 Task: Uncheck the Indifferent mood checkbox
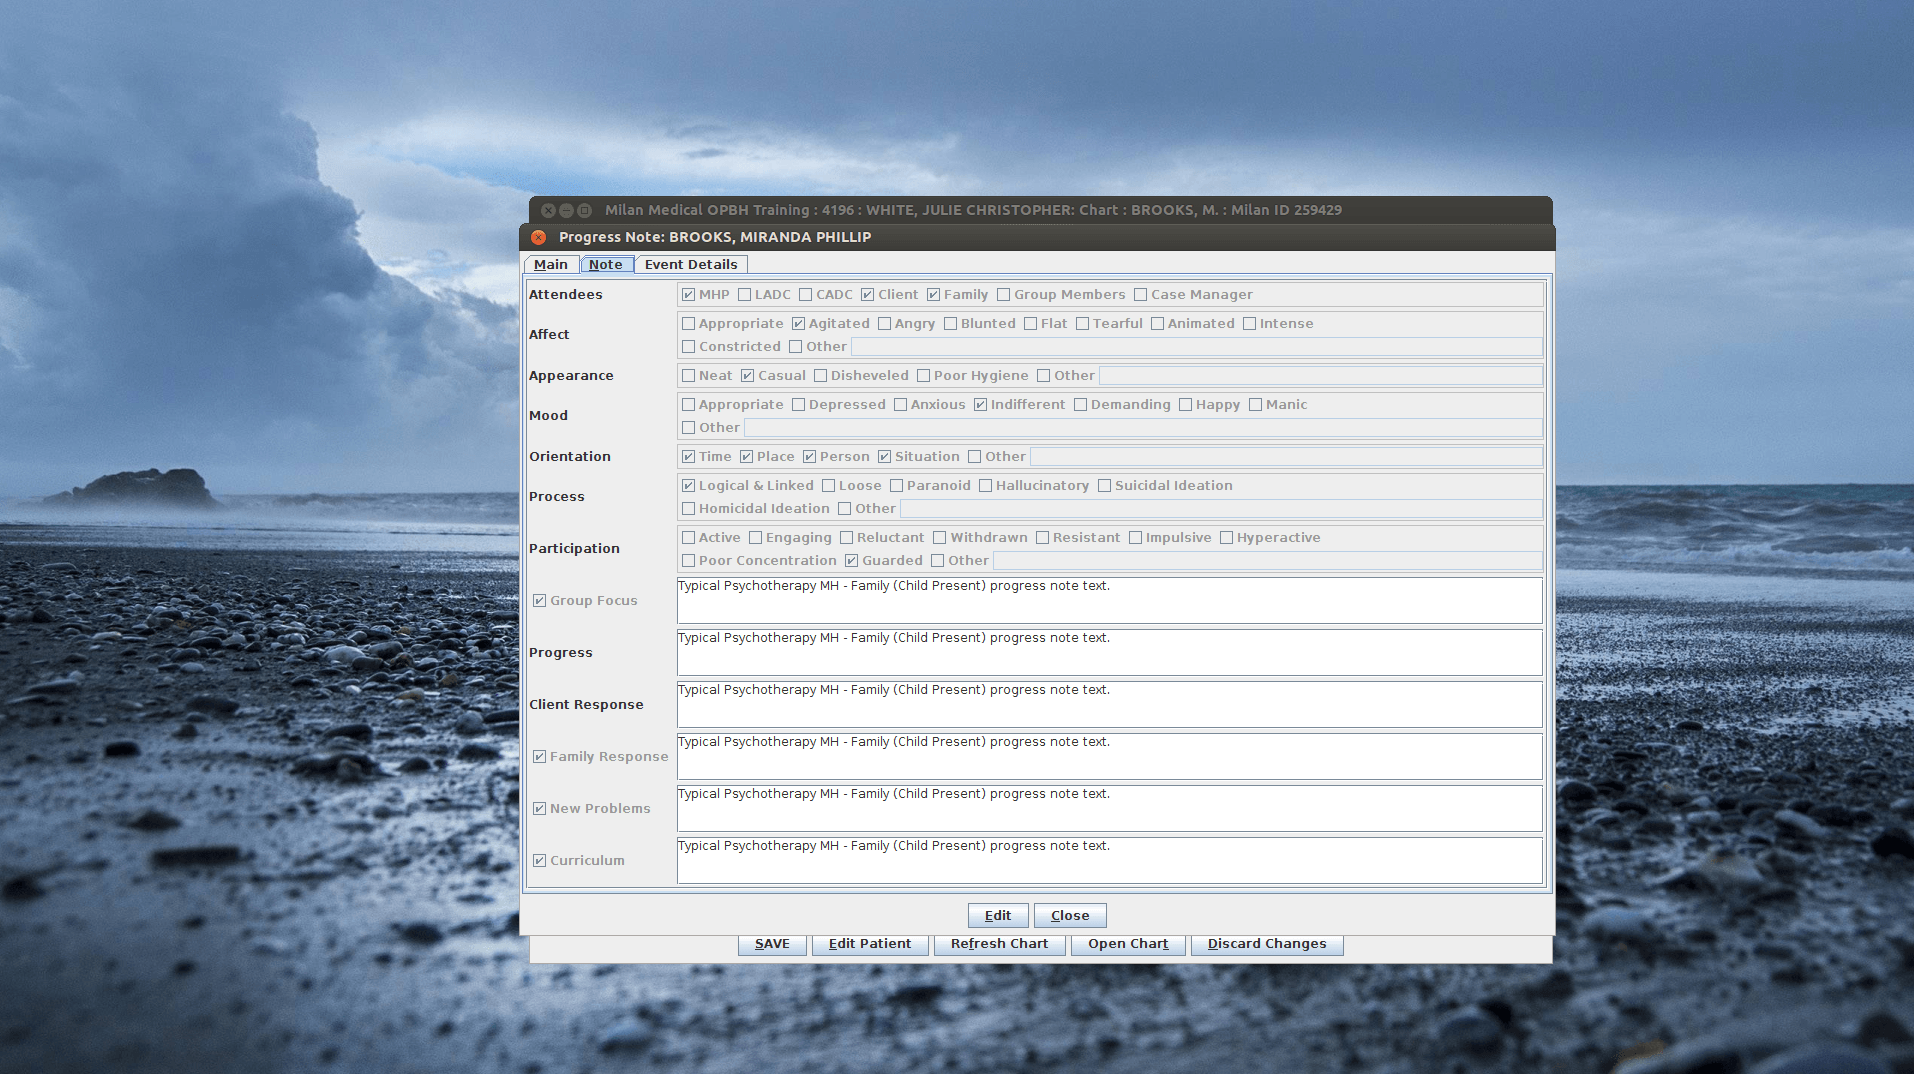(x=980, y=404)
